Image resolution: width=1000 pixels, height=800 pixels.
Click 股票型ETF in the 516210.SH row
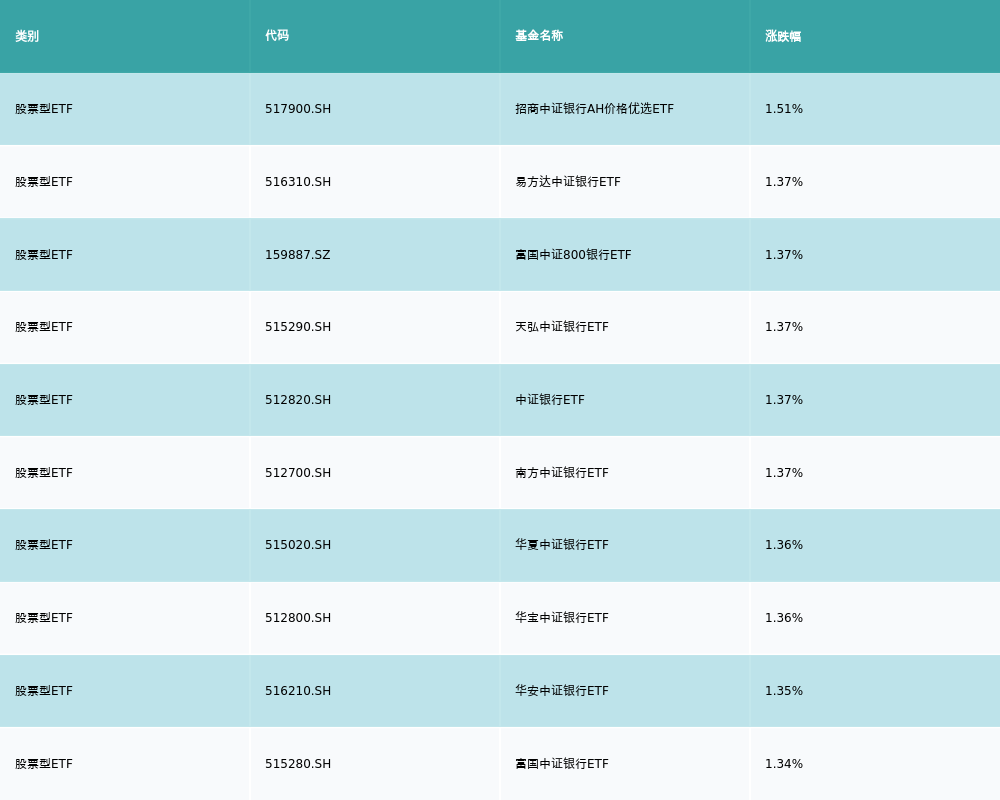pyautogui.click(x=44, y=691)
